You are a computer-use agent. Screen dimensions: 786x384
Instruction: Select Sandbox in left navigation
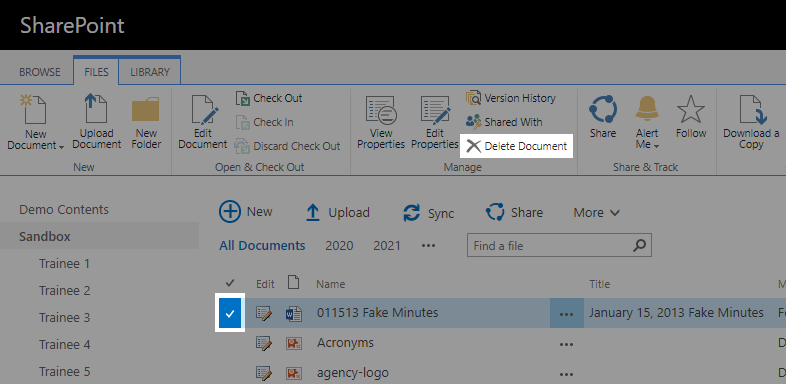click(45, 237)
